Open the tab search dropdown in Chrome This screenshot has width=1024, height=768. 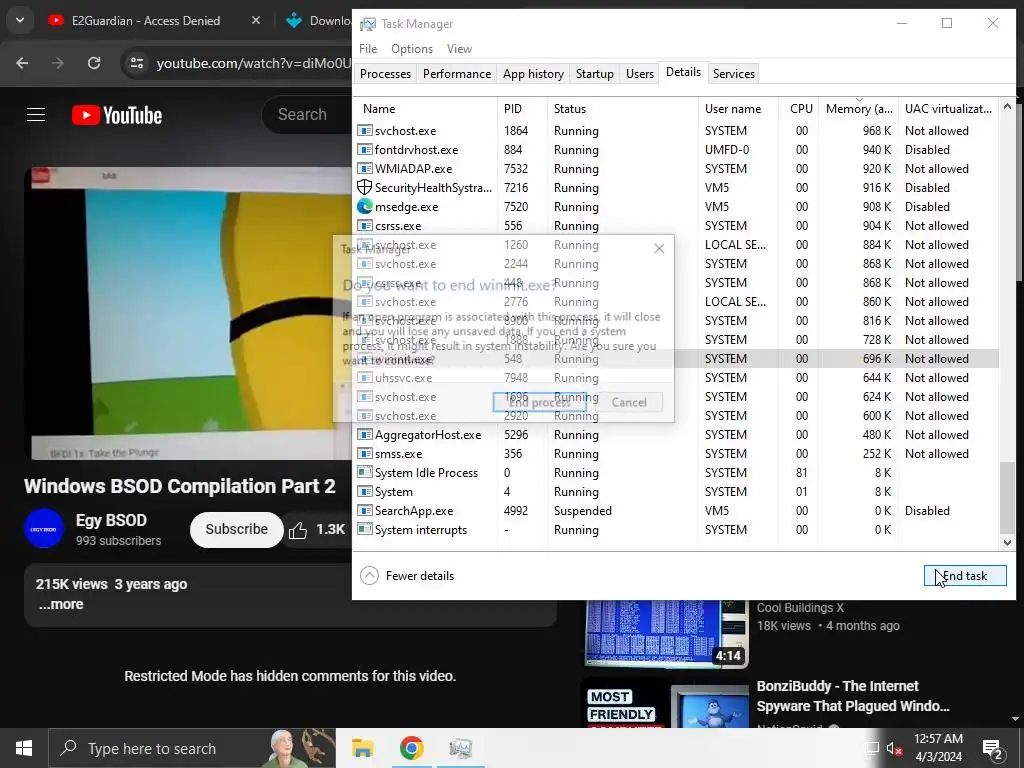tap(20, 20)
